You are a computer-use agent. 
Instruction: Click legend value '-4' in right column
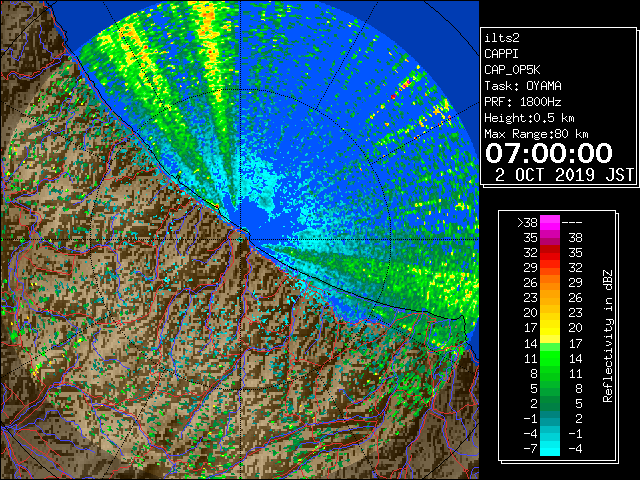(575, 448)
